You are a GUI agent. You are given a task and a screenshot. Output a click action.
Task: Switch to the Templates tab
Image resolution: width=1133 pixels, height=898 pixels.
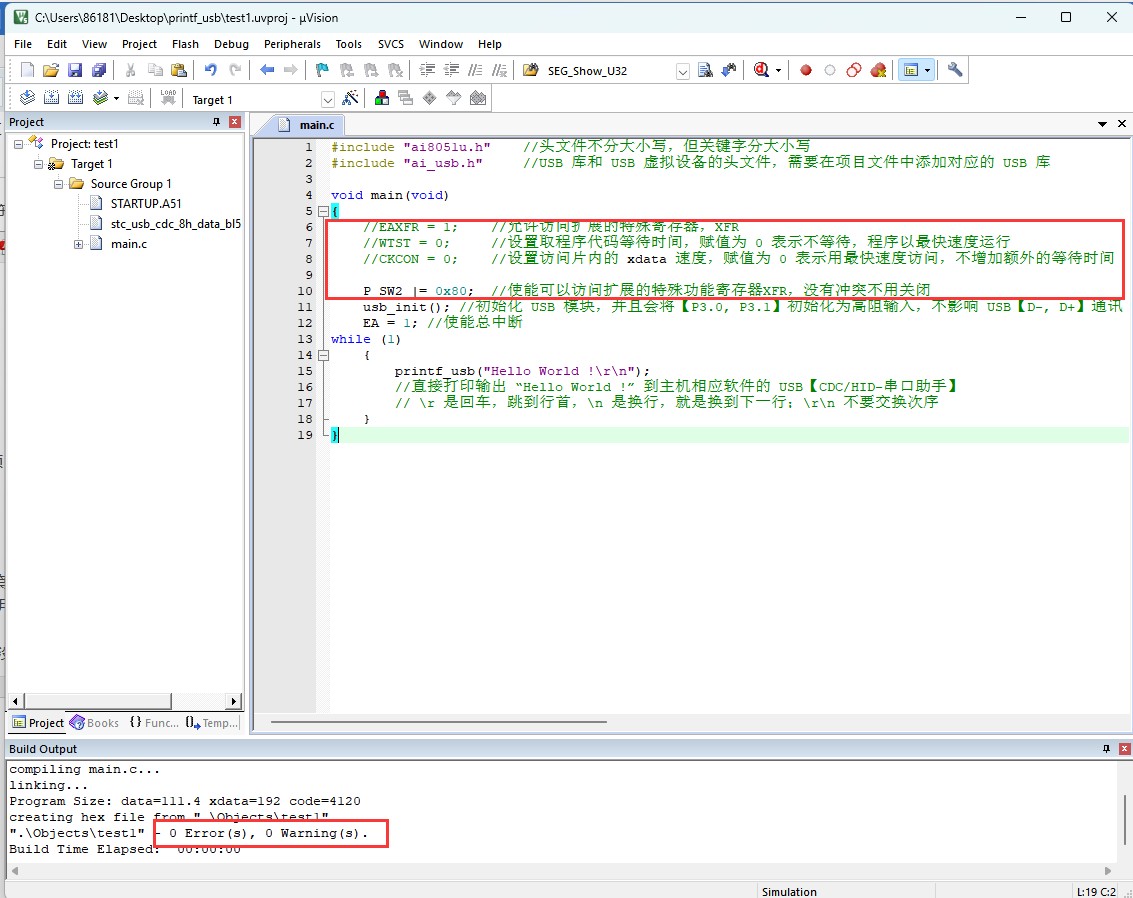point(212,722)
